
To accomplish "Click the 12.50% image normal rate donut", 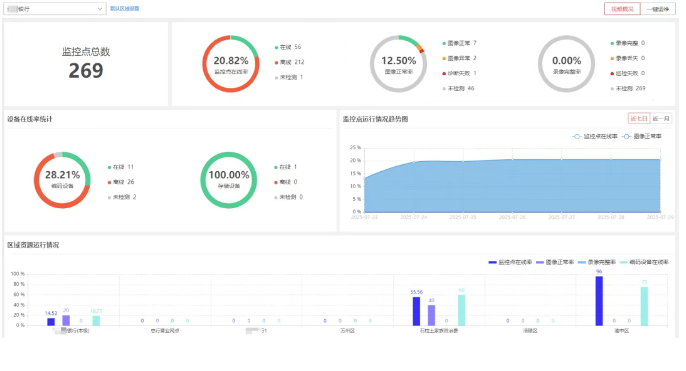I will tap(398, 64).
